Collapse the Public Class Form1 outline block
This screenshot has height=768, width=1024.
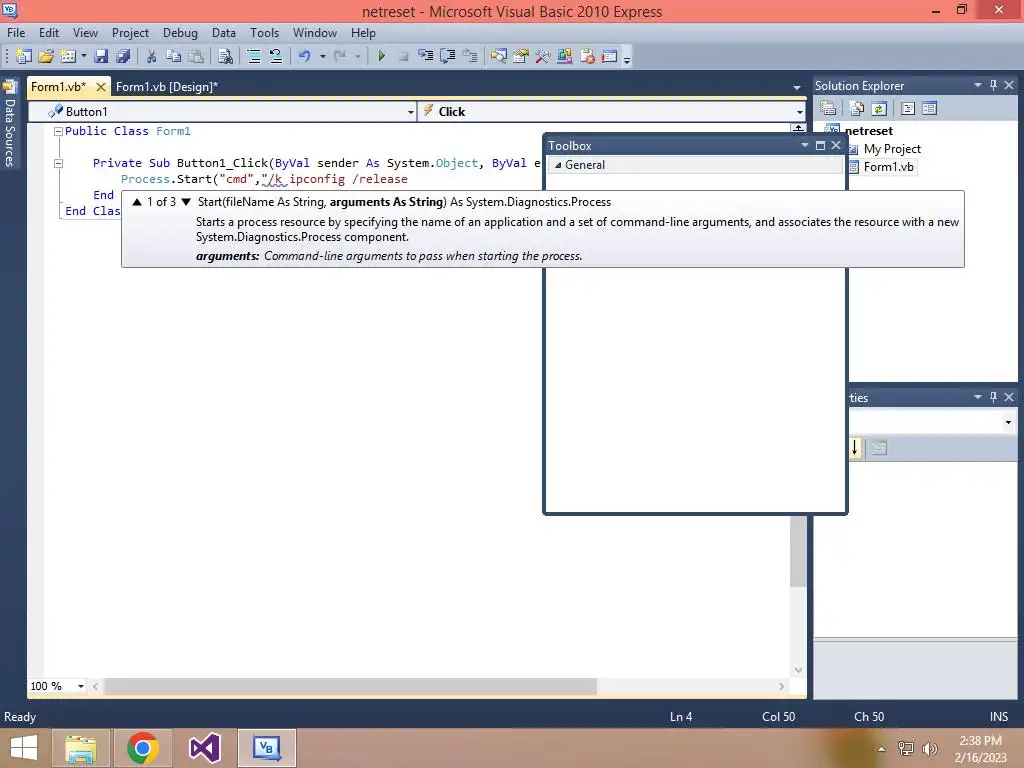coord(58,131)
